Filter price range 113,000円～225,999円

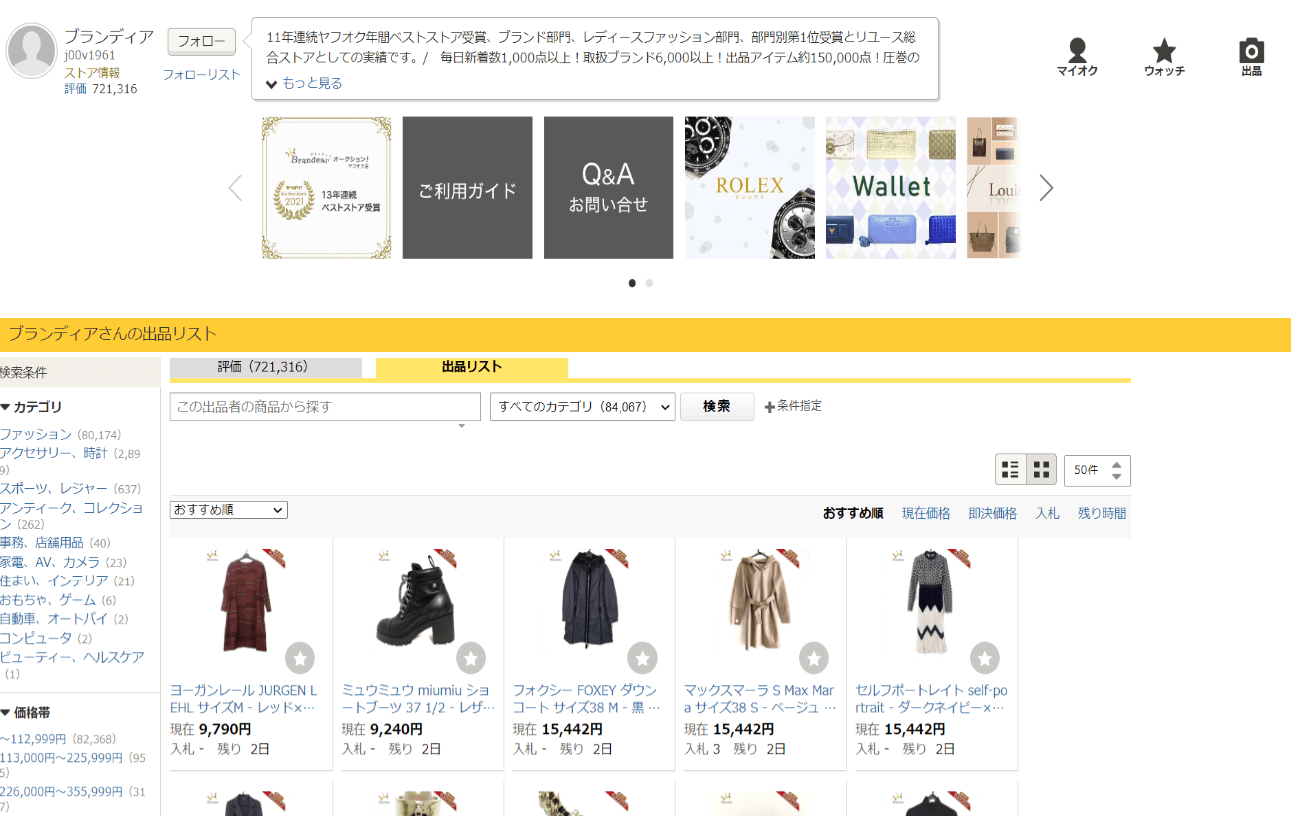(x=62, y=758)
